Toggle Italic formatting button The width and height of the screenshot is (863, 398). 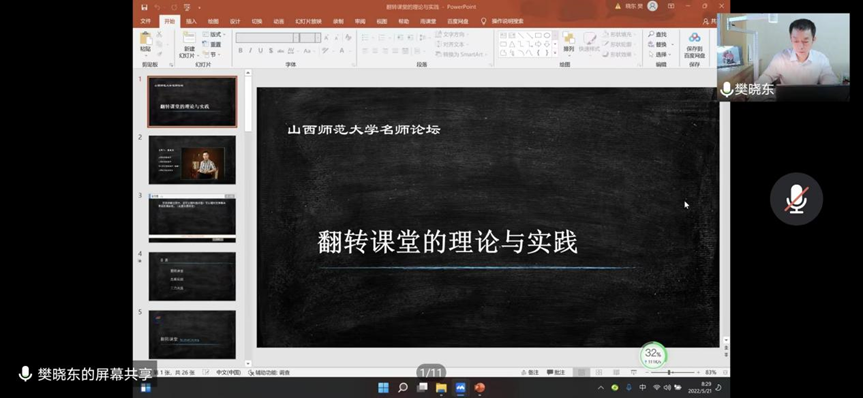click(250, 51)
